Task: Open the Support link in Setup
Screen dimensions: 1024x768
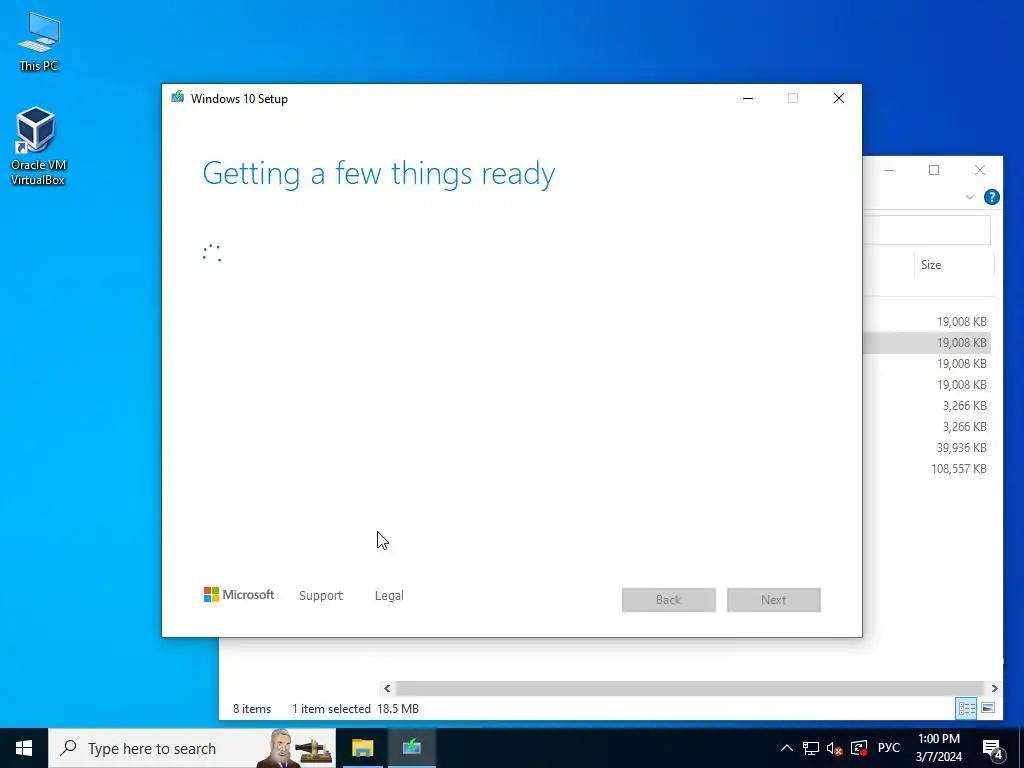Action: [x=321, y=596]
